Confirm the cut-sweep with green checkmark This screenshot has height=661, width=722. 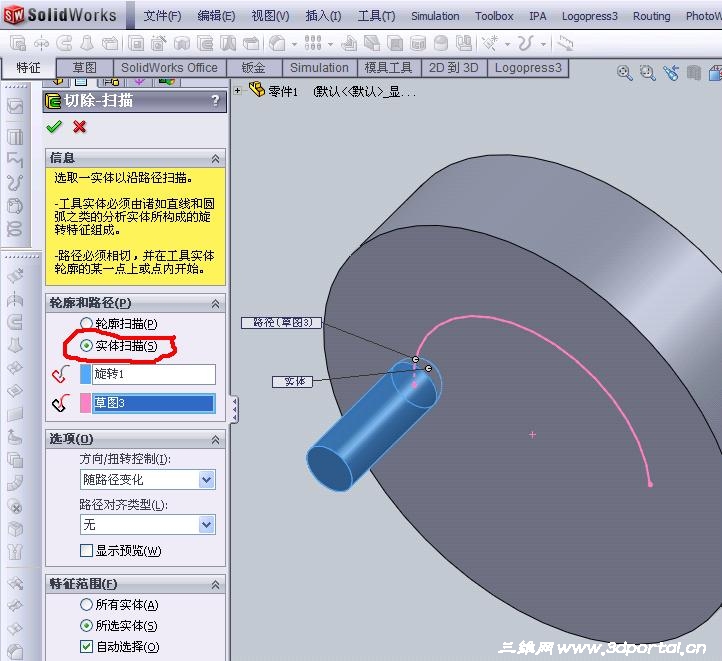[54, 126]
